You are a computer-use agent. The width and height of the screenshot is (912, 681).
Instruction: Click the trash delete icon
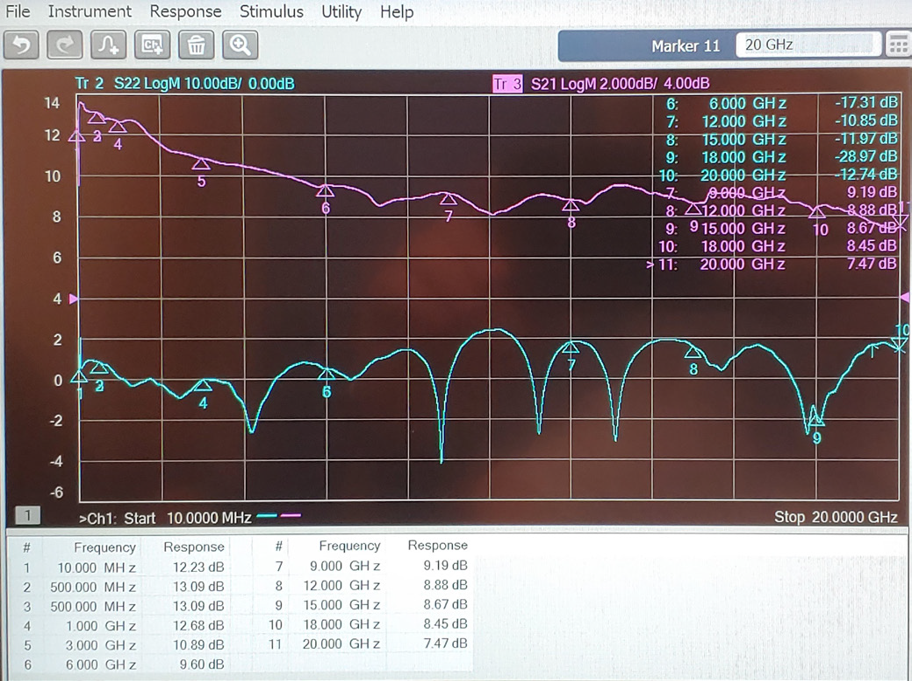tap(196, 45)
